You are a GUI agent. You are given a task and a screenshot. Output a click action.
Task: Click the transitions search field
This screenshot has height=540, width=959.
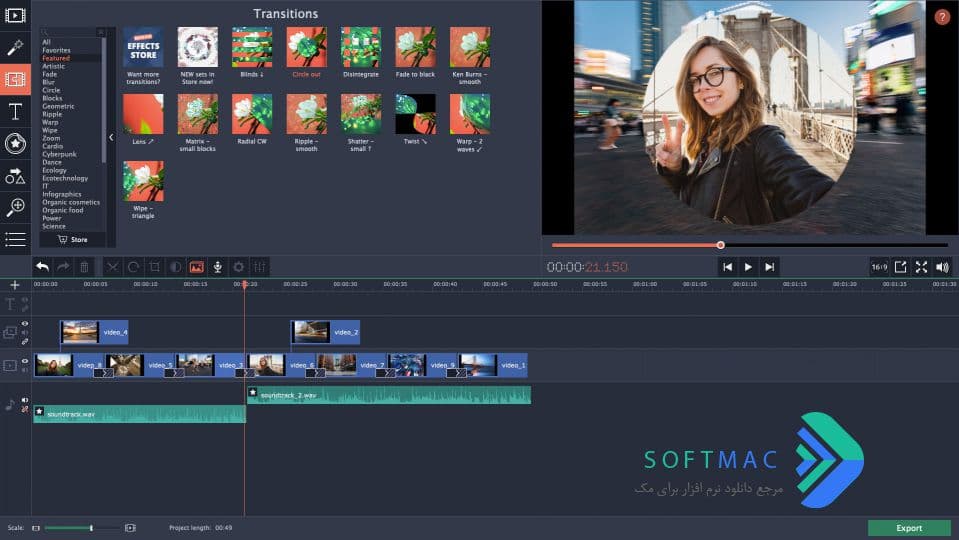point(72,32)
